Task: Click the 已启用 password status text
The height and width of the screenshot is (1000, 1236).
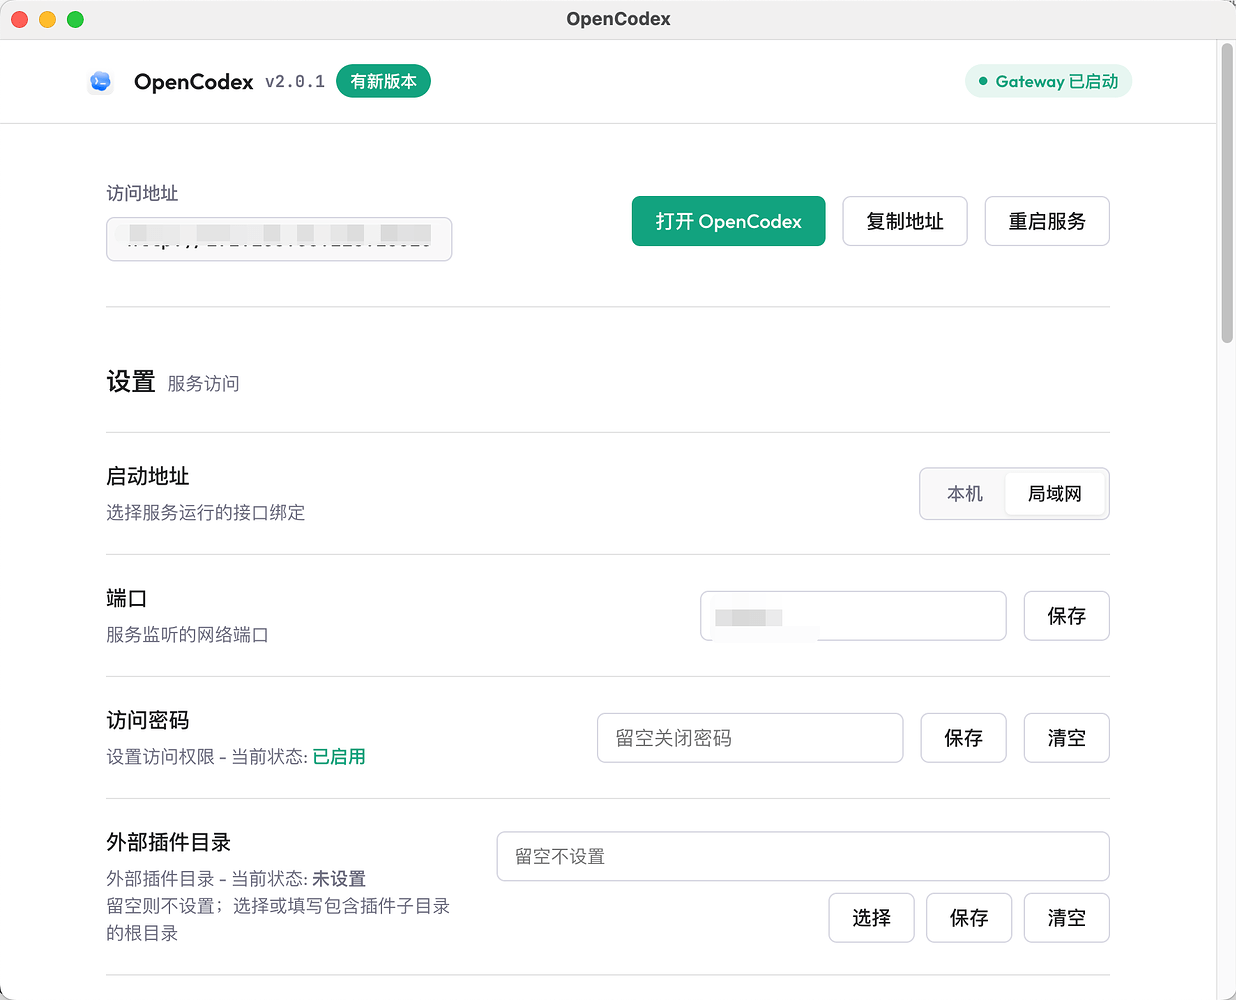Action: (x=339, y=757)
